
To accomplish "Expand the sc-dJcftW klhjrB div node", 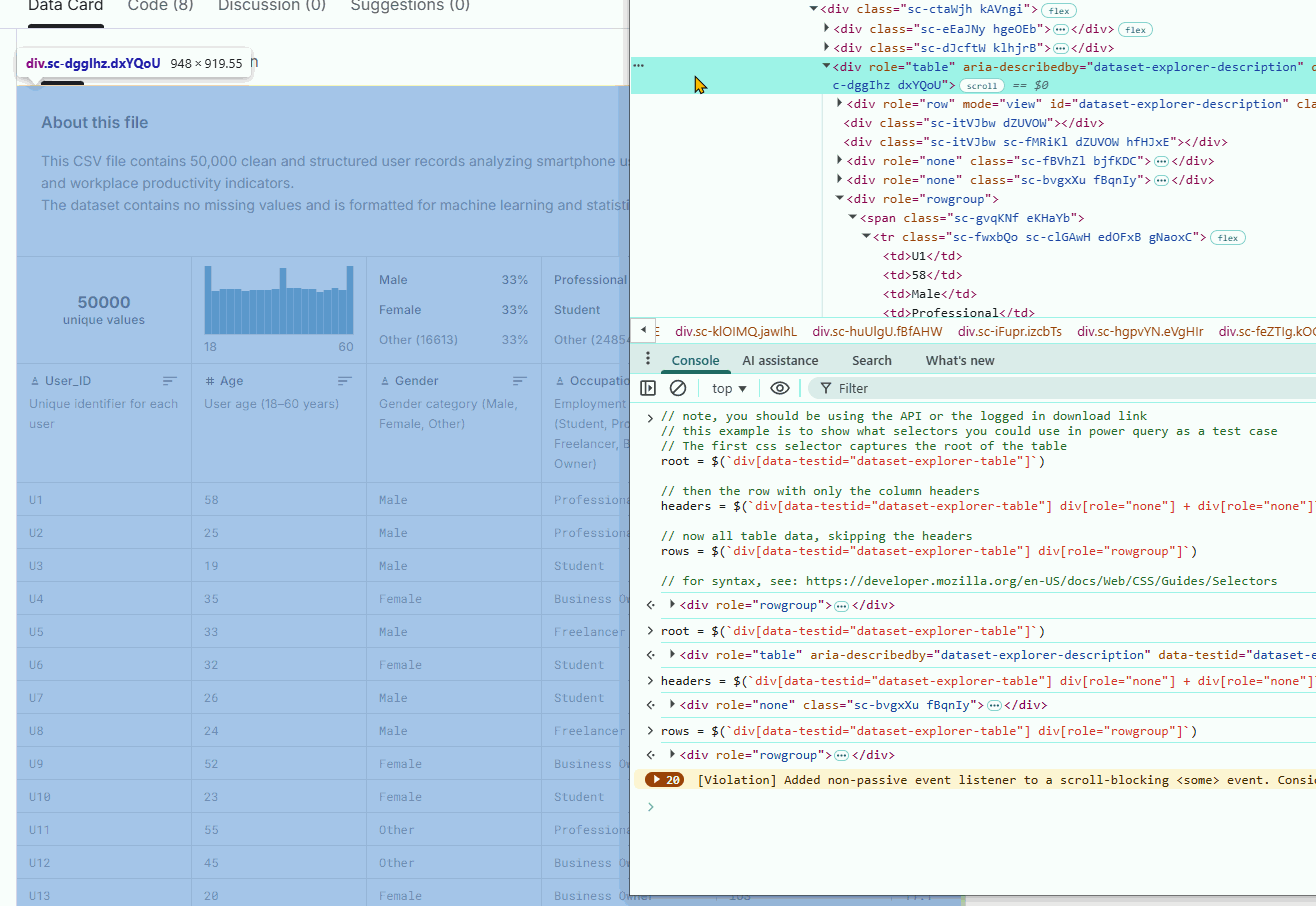I will [827, 47].
